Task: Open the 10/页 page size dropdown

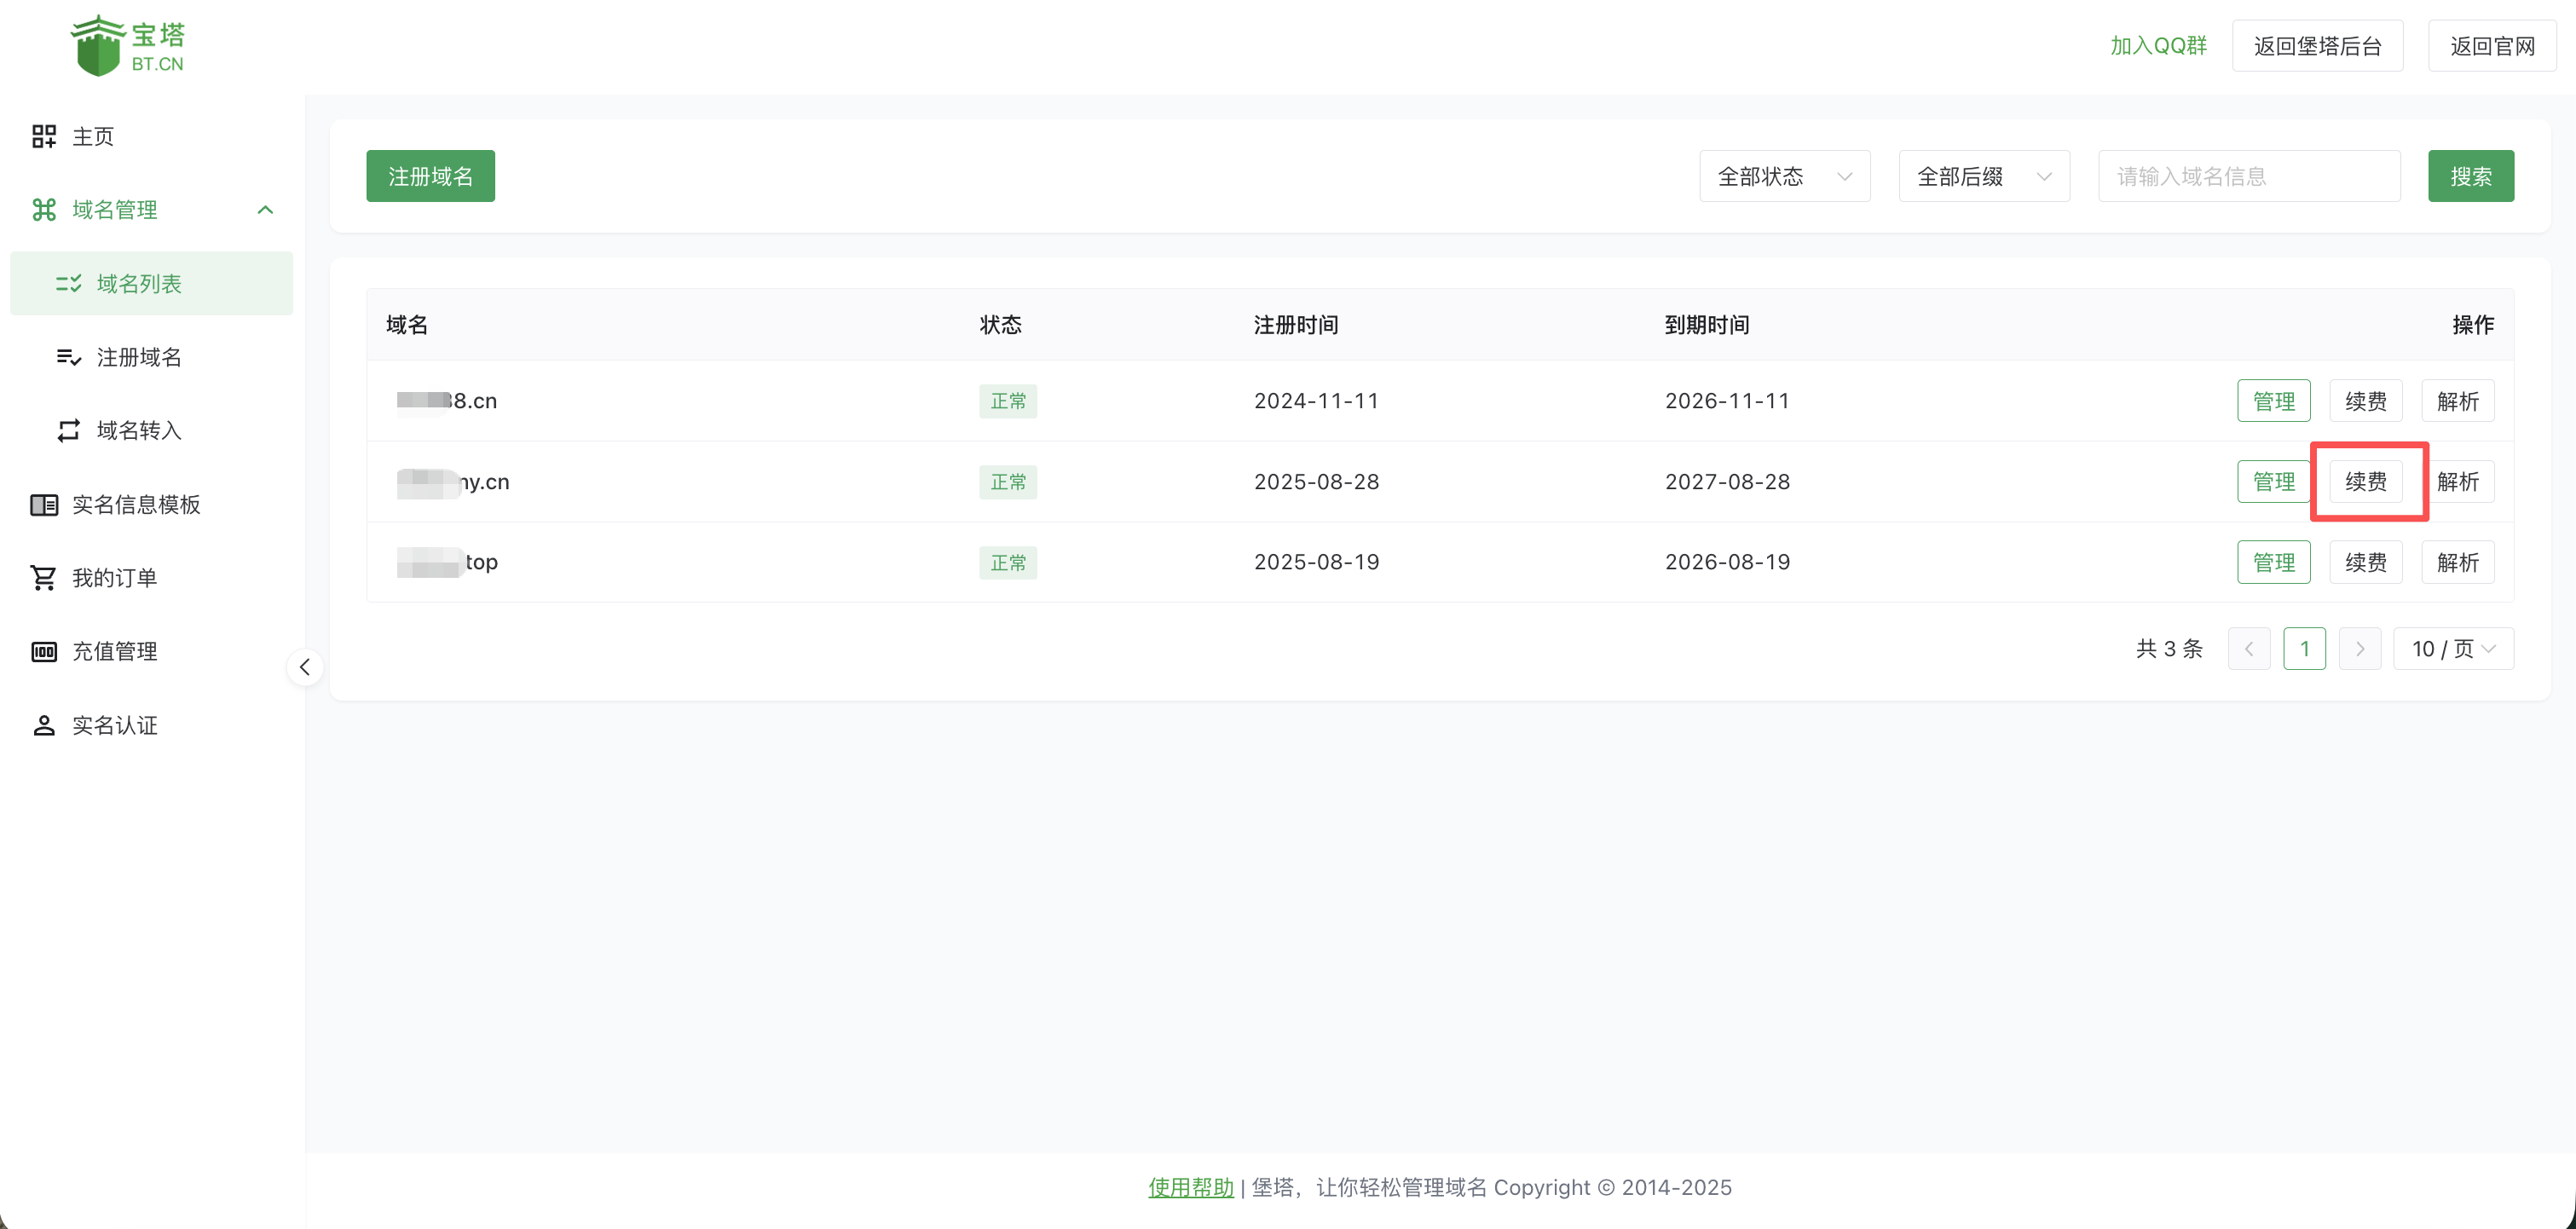Action: (x=2452, y=648)
